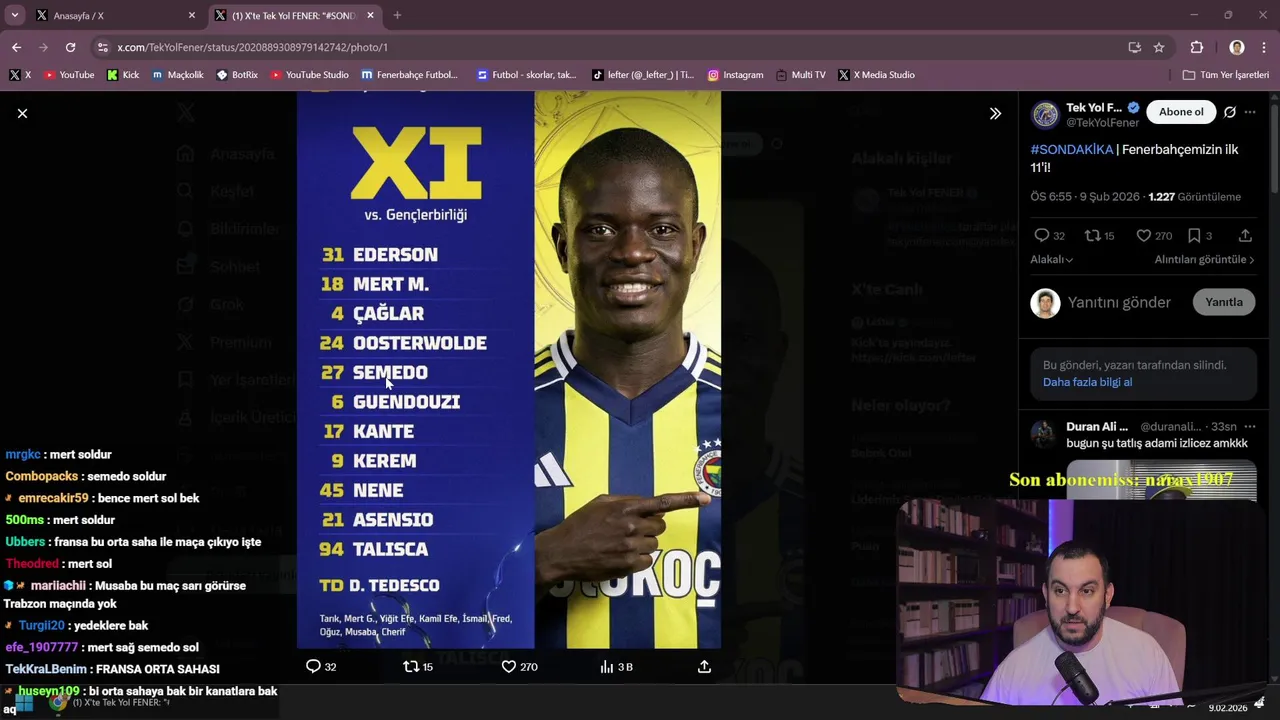Screen dimensions: 1280x720
Task: Expand the Tüm Yer İşaretleri folder
Action: point(1225,75)
